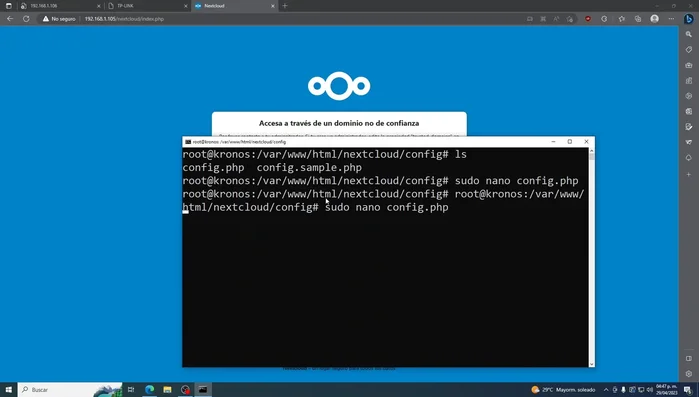Image resolution: width=699 pixels, height=397 pixels.
Task: Click the 'config.sample.php' text in terminal
Action: tap(309, 168)
